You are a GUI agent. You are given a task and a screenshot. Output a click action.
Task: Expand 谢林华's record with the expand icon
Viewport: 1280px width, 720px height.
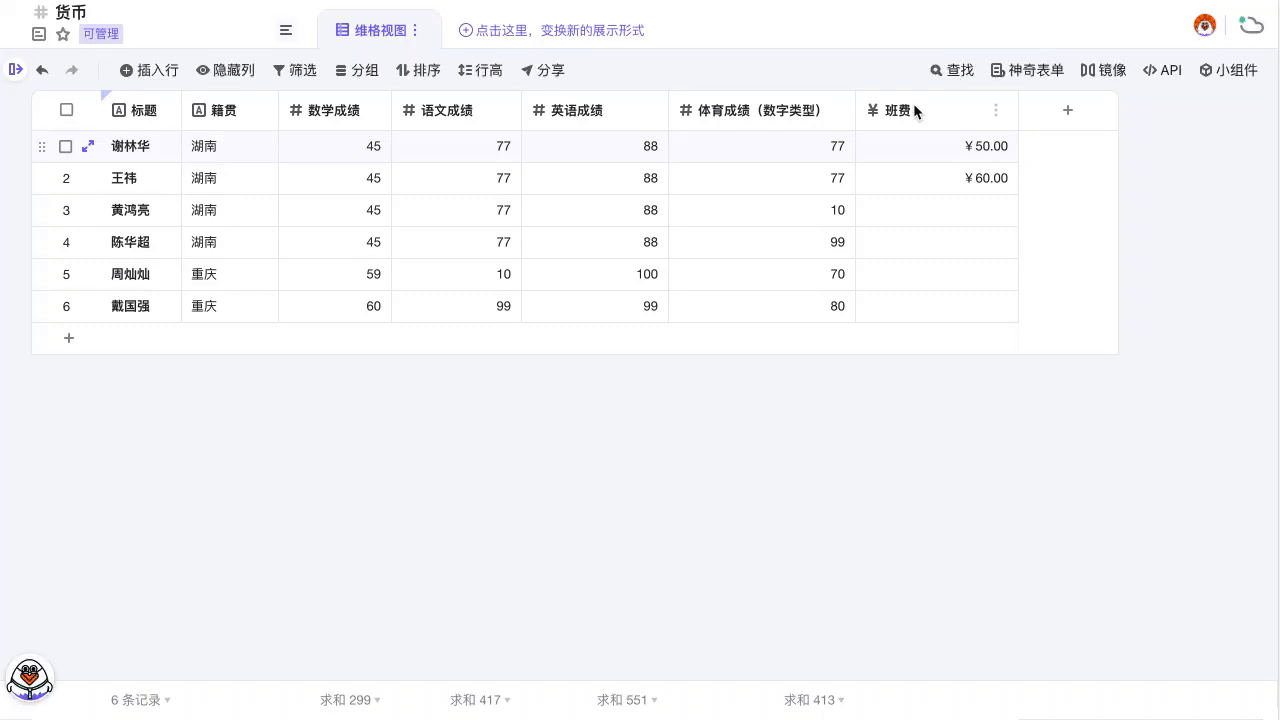coord(88,146)
